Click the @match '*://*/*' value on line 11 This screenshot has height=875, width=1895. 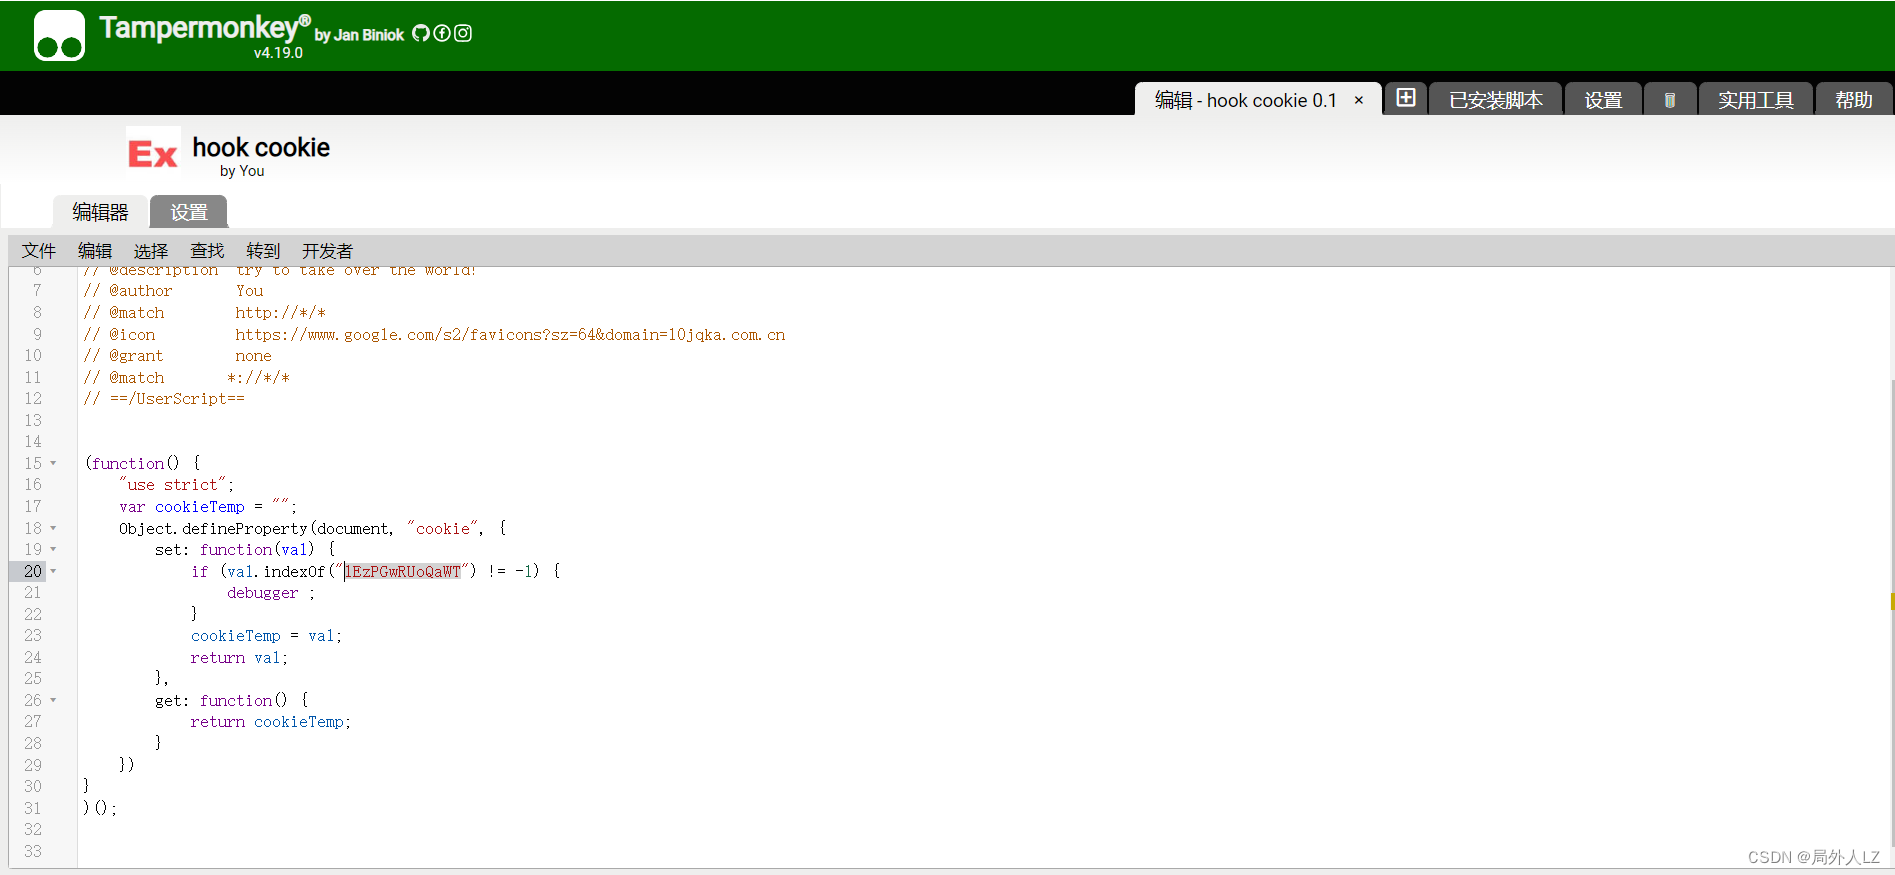258,378
